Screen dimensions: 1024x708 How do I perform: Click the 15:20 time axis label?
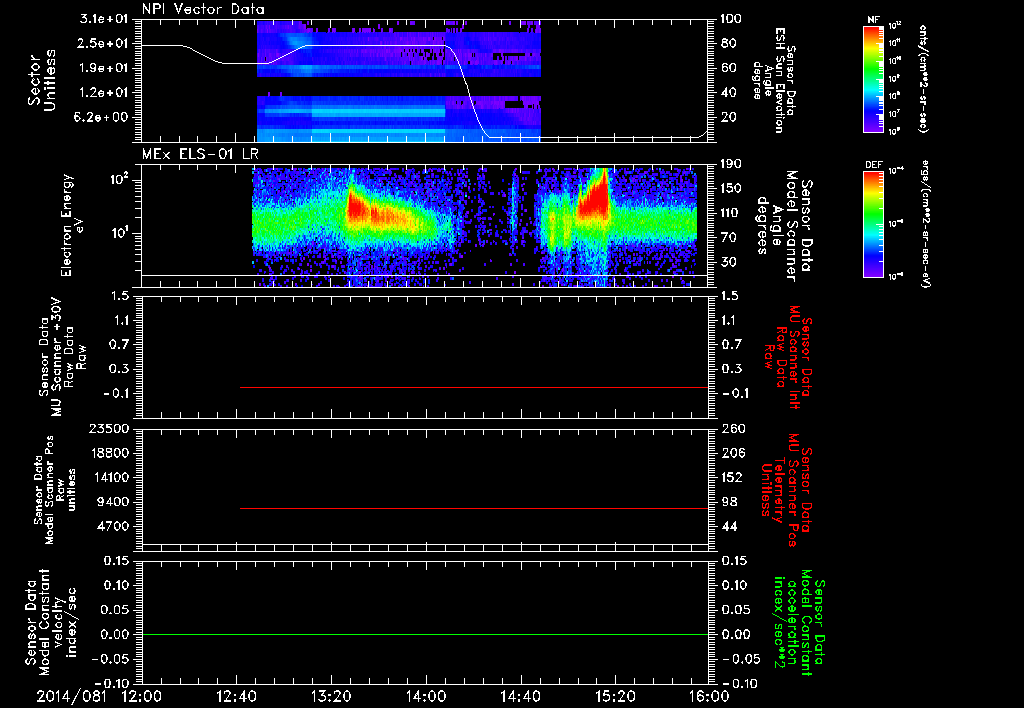click(x=615, y=697)
